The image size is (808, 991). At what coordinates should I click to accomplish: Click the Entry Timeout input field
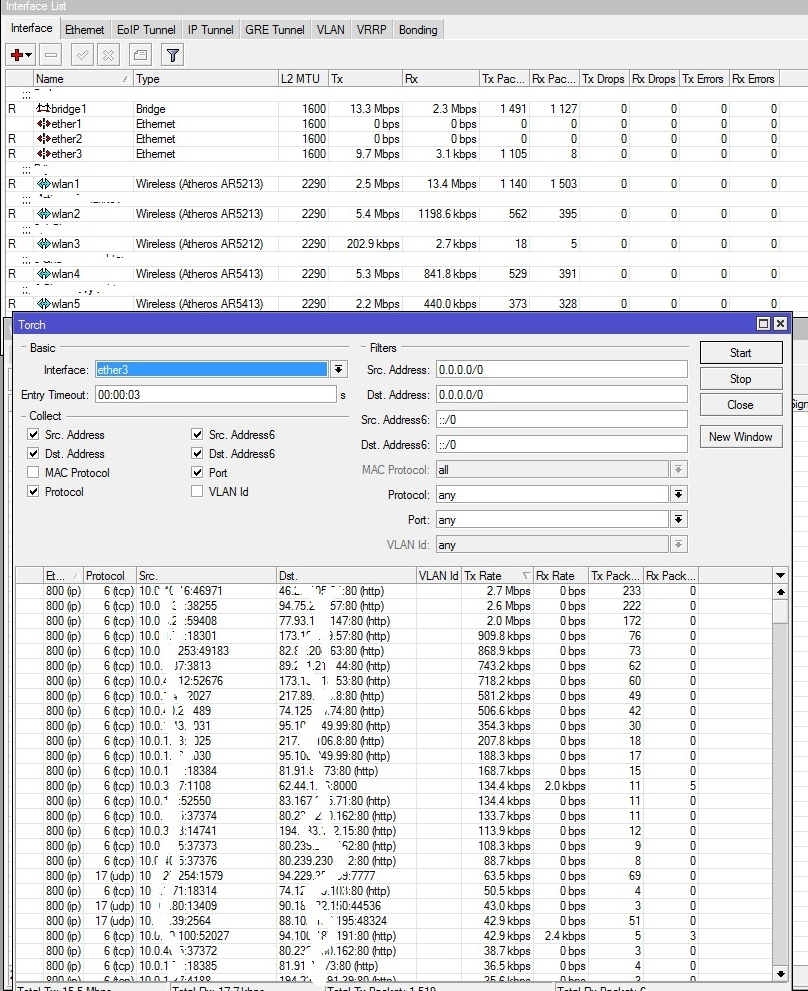point(216,394)
